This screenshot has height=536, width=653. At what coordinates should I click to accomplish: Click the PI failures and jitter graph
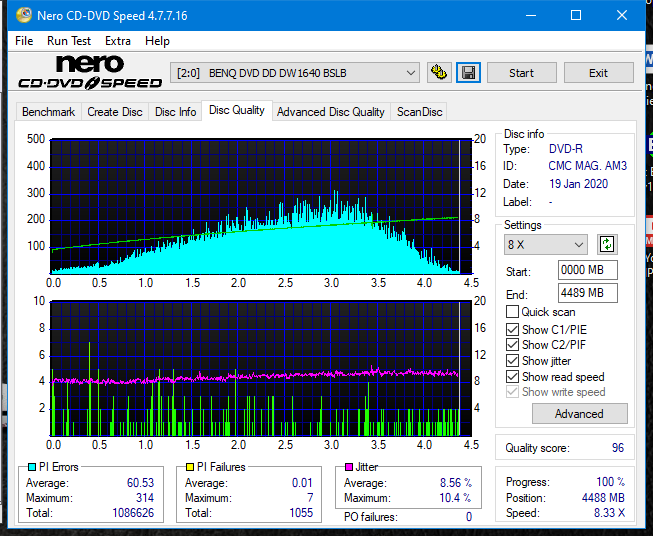coord(261,369)
